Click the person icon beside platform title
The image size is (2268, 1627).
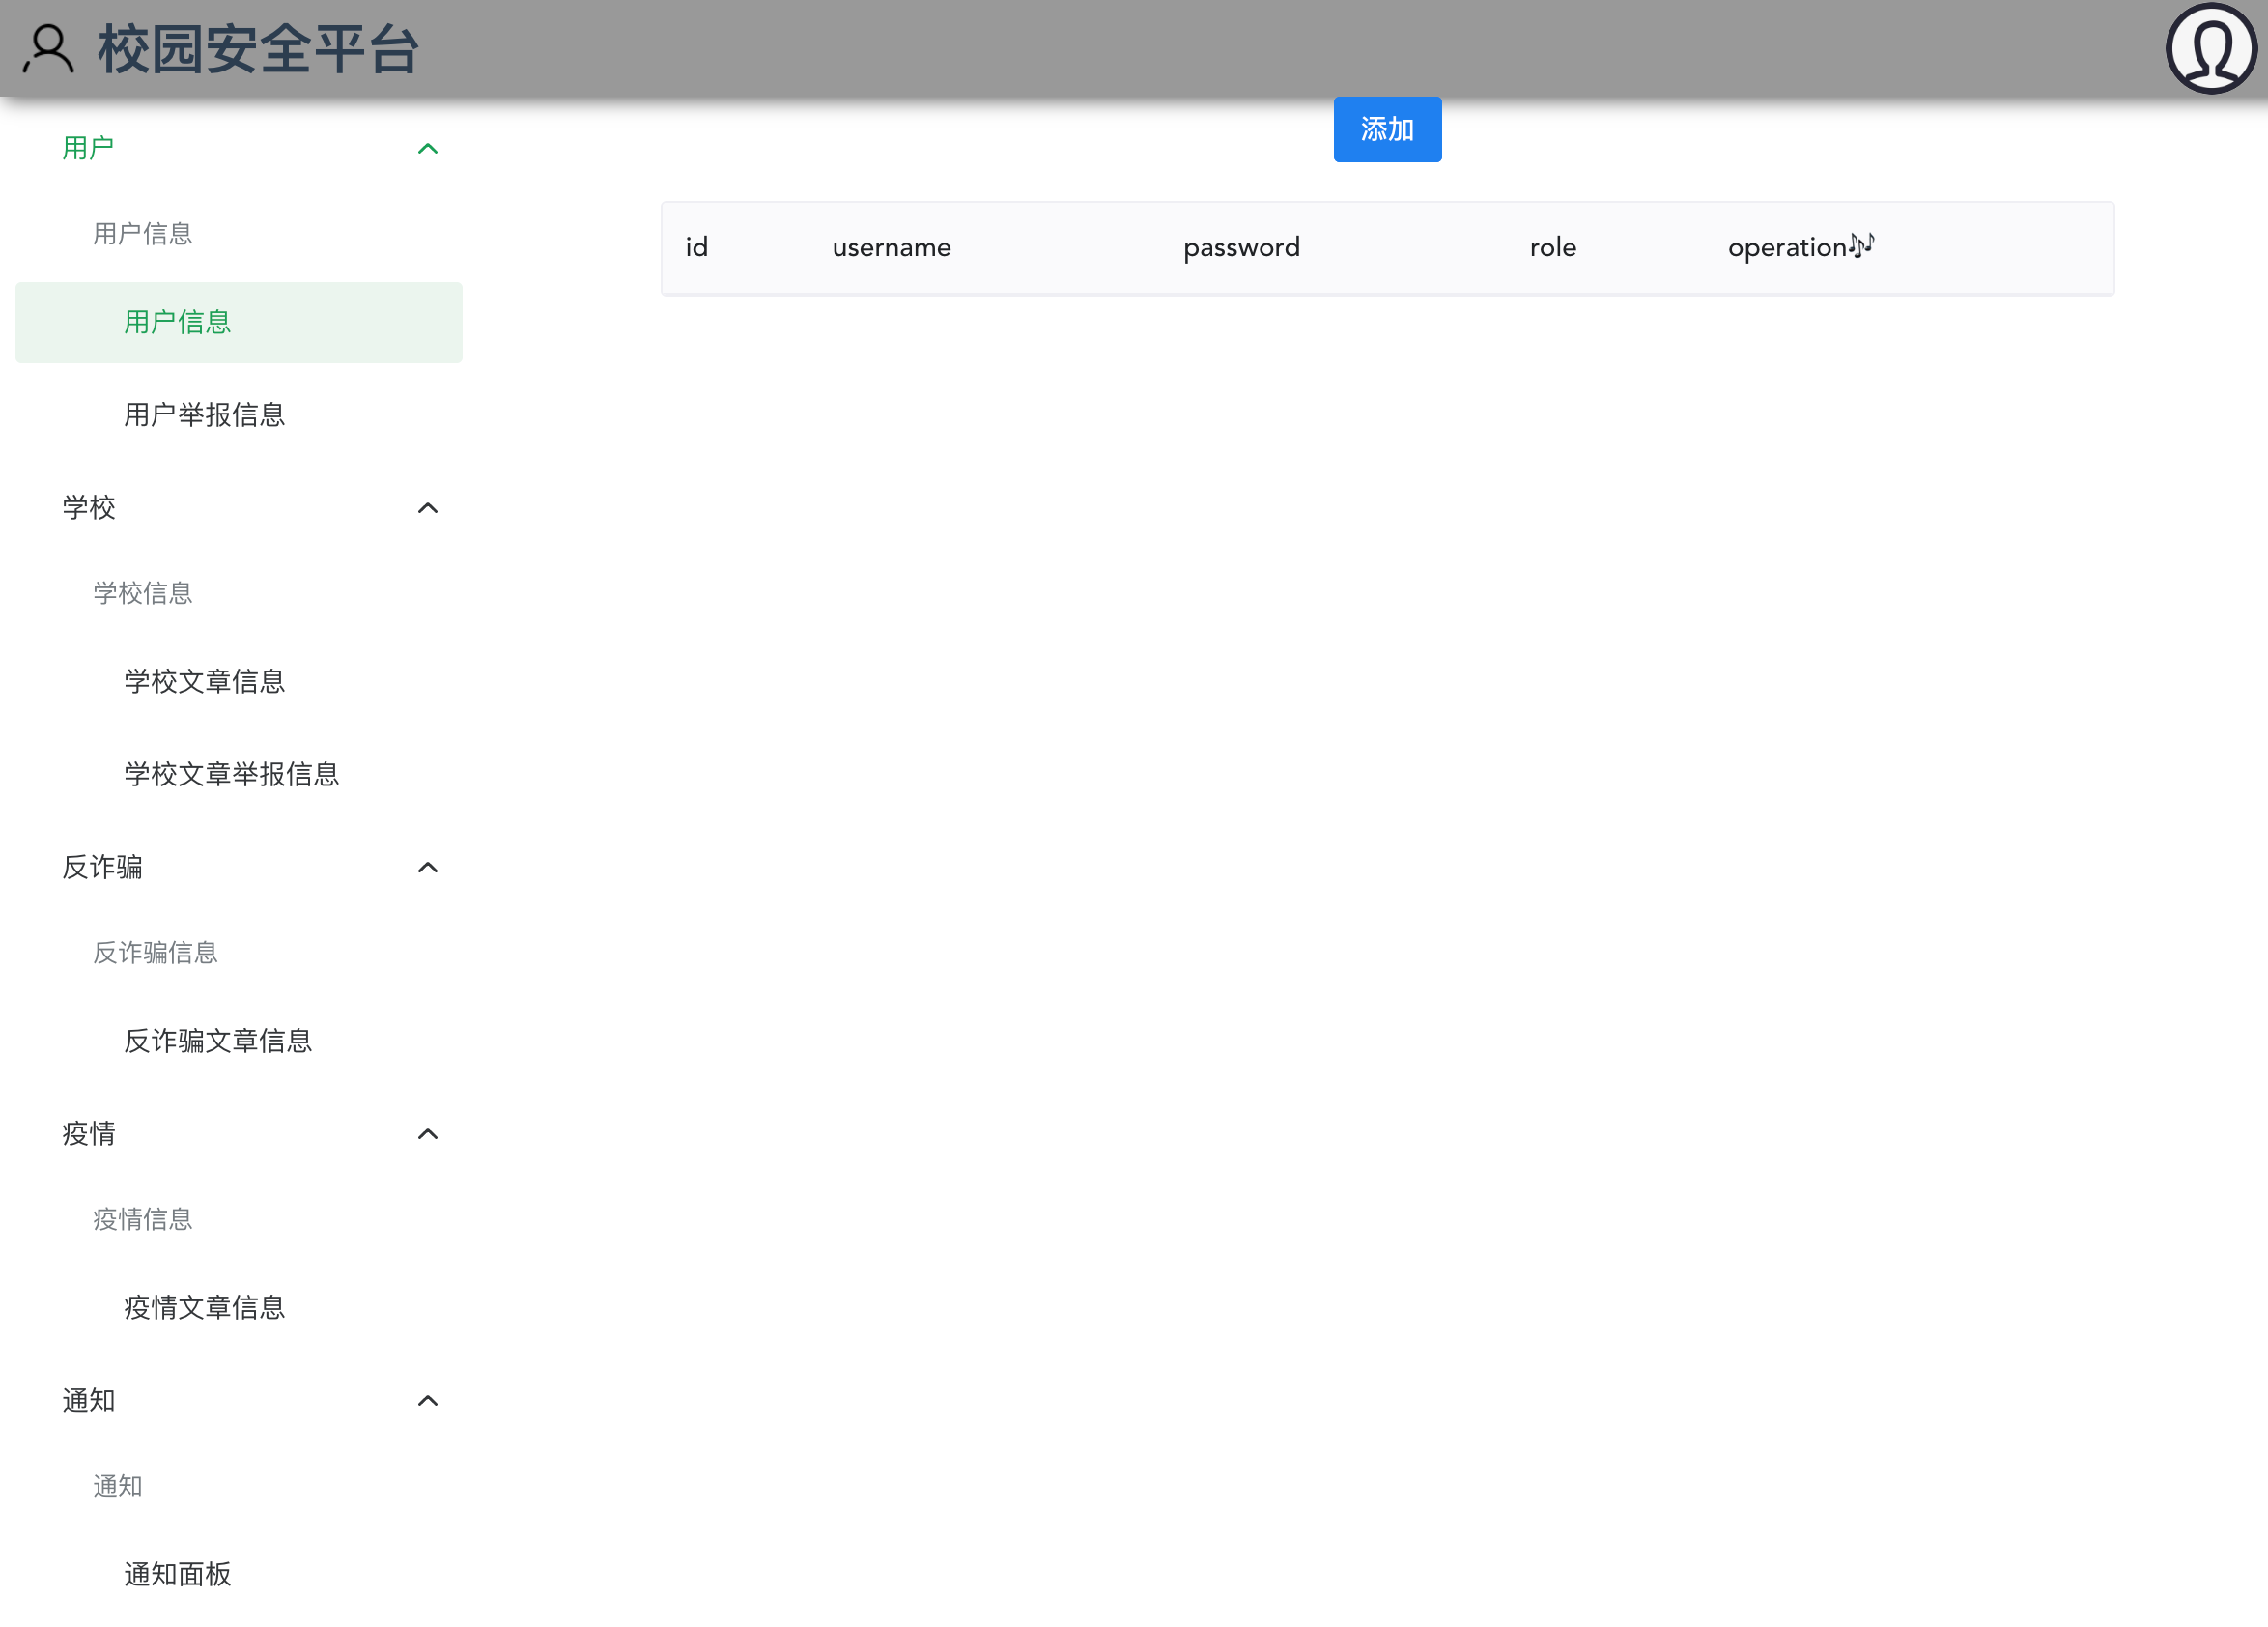click(x=48, y=49)
